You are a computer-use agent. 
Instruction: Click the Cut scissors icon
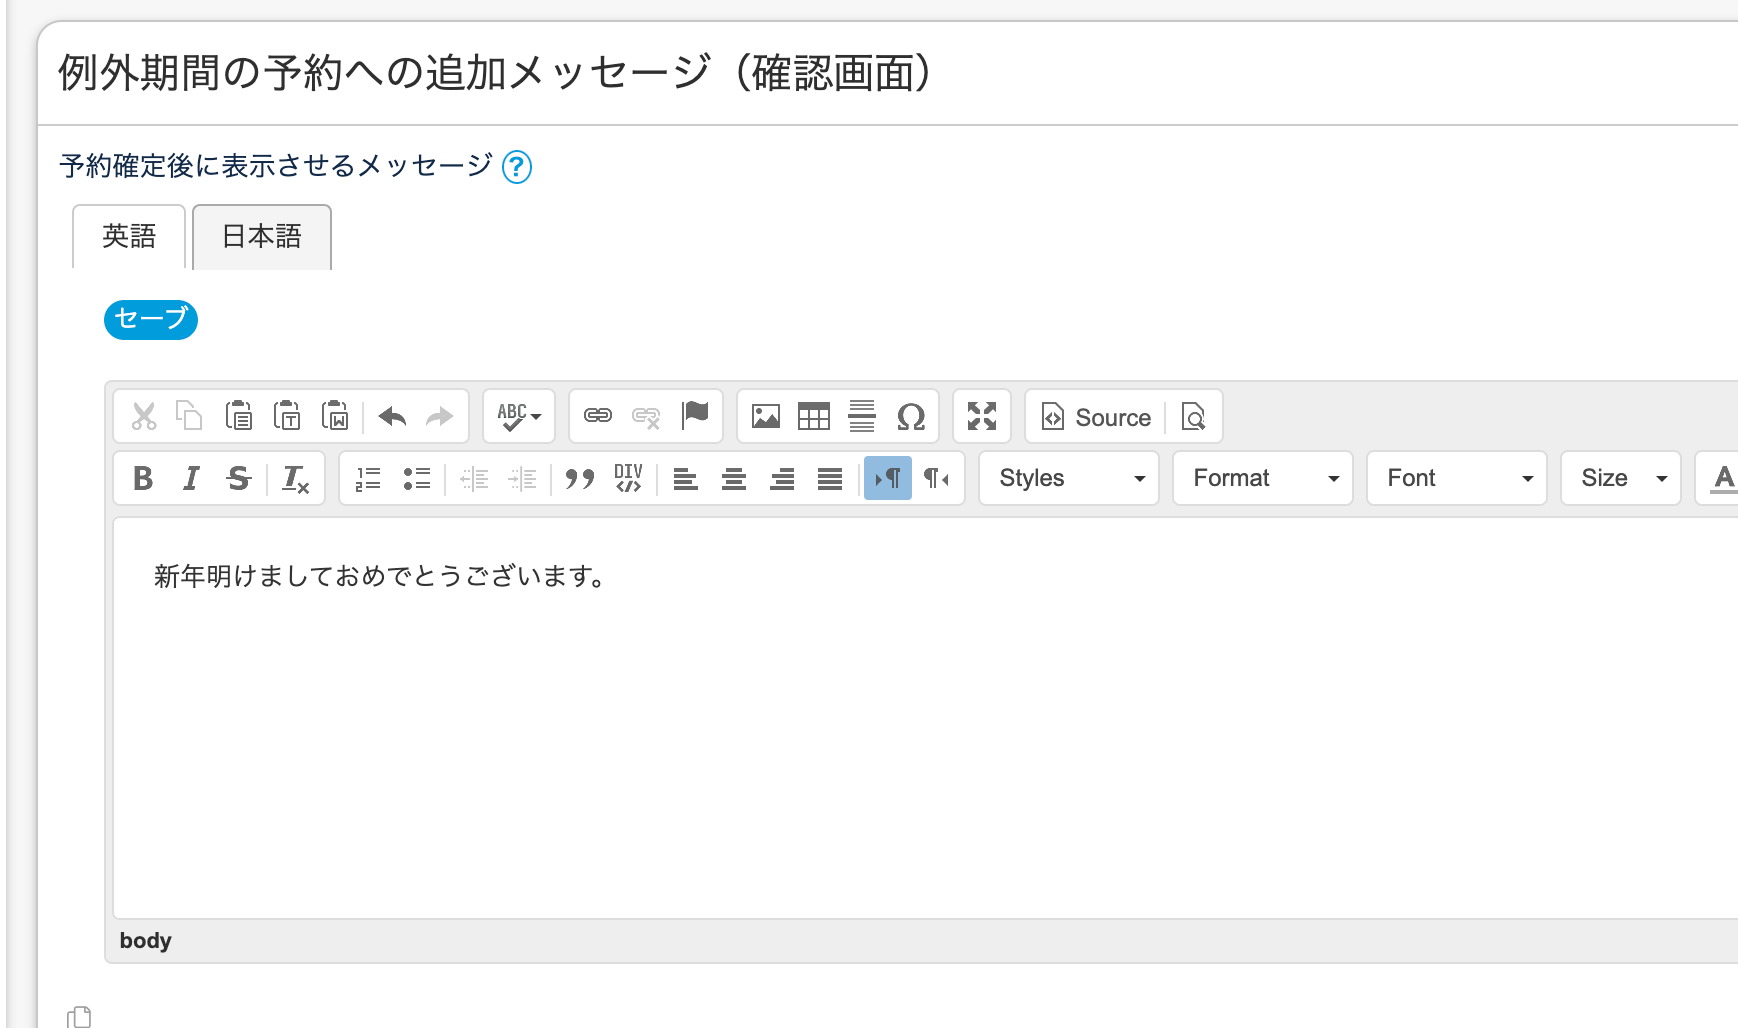coord(144,417)
